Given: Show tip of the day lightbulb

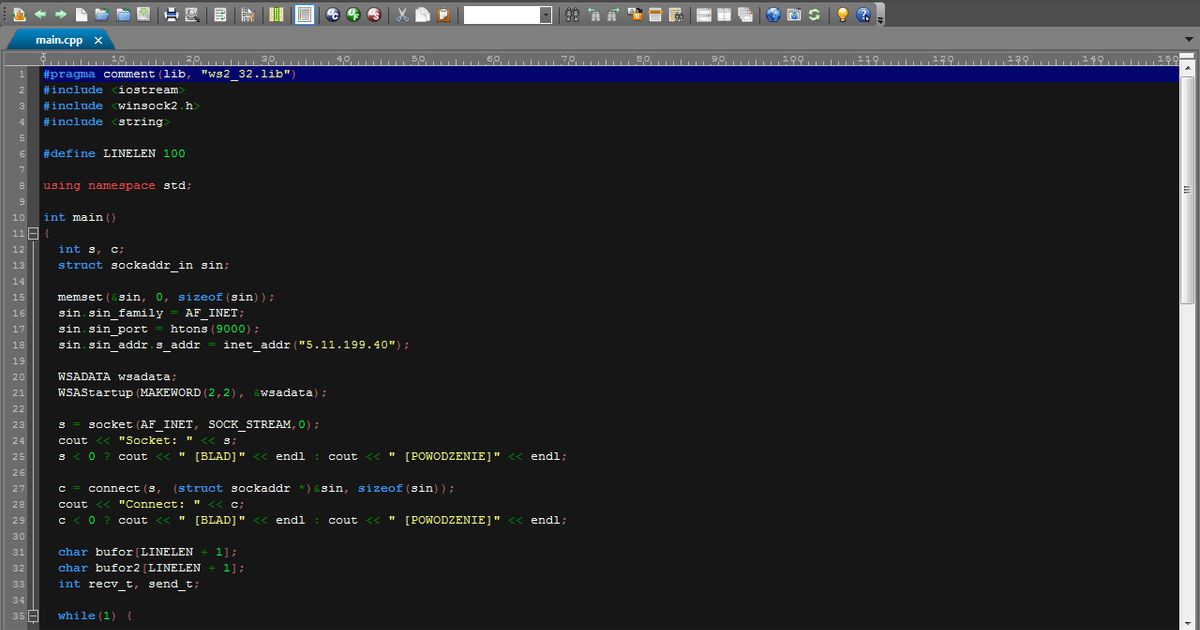Looking at the screenshot, I should 842,15.
